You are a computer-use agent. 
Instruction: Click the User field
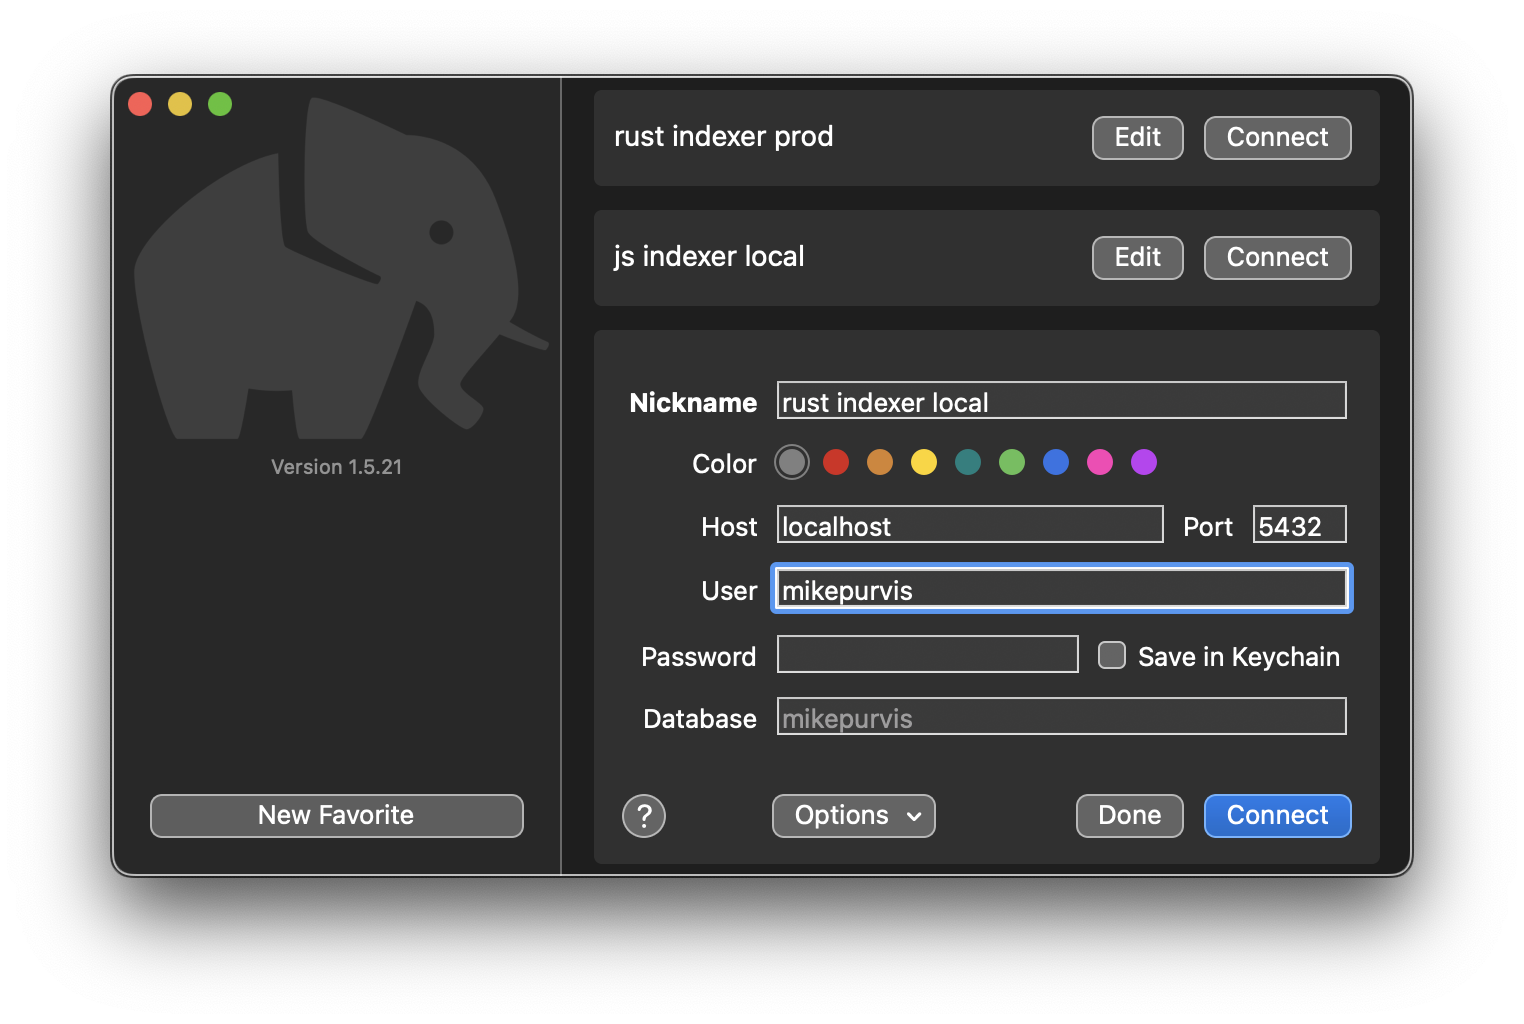pyautogui.click(x=1062, y=589)
